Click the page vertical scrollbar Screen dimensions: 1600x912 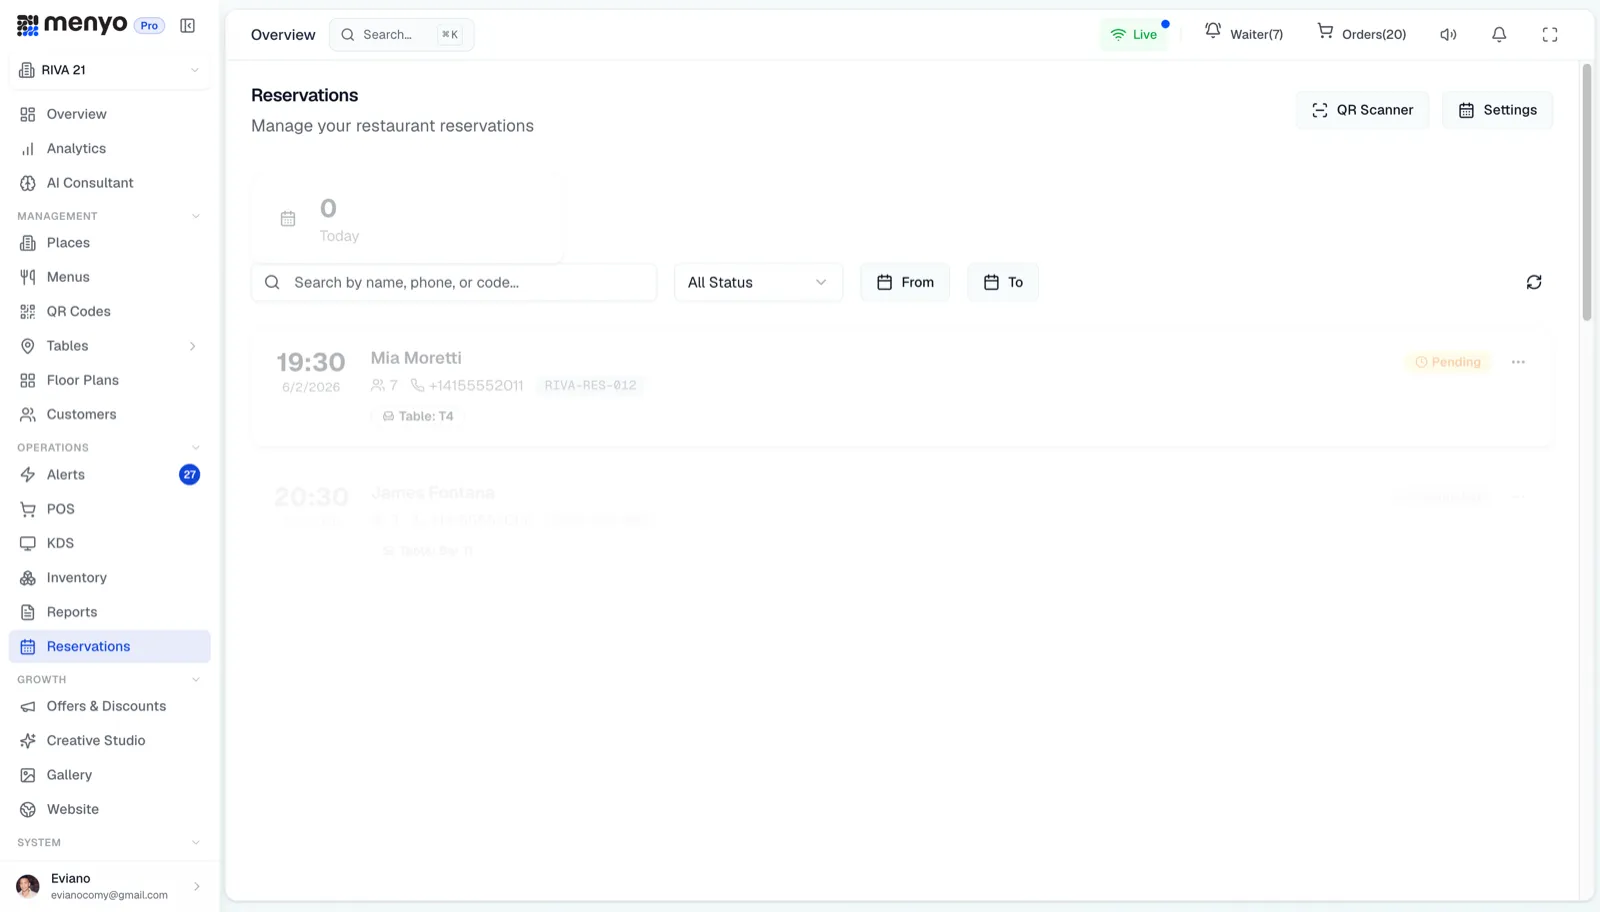[1587, 193]
